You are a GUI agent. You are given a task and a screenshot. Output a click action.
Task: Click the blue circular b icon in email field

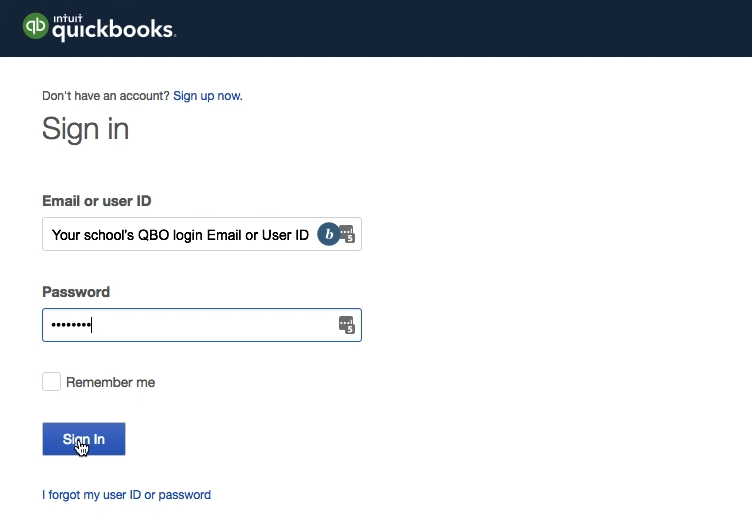coord(329,234)
